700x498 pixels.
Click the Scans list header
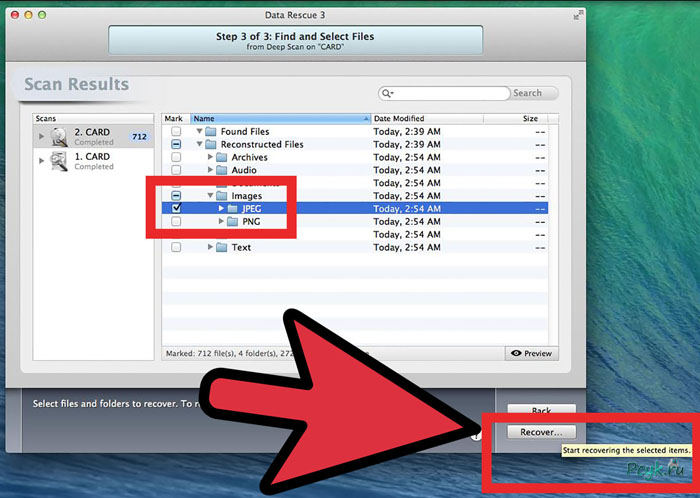(x=93, y=119)
